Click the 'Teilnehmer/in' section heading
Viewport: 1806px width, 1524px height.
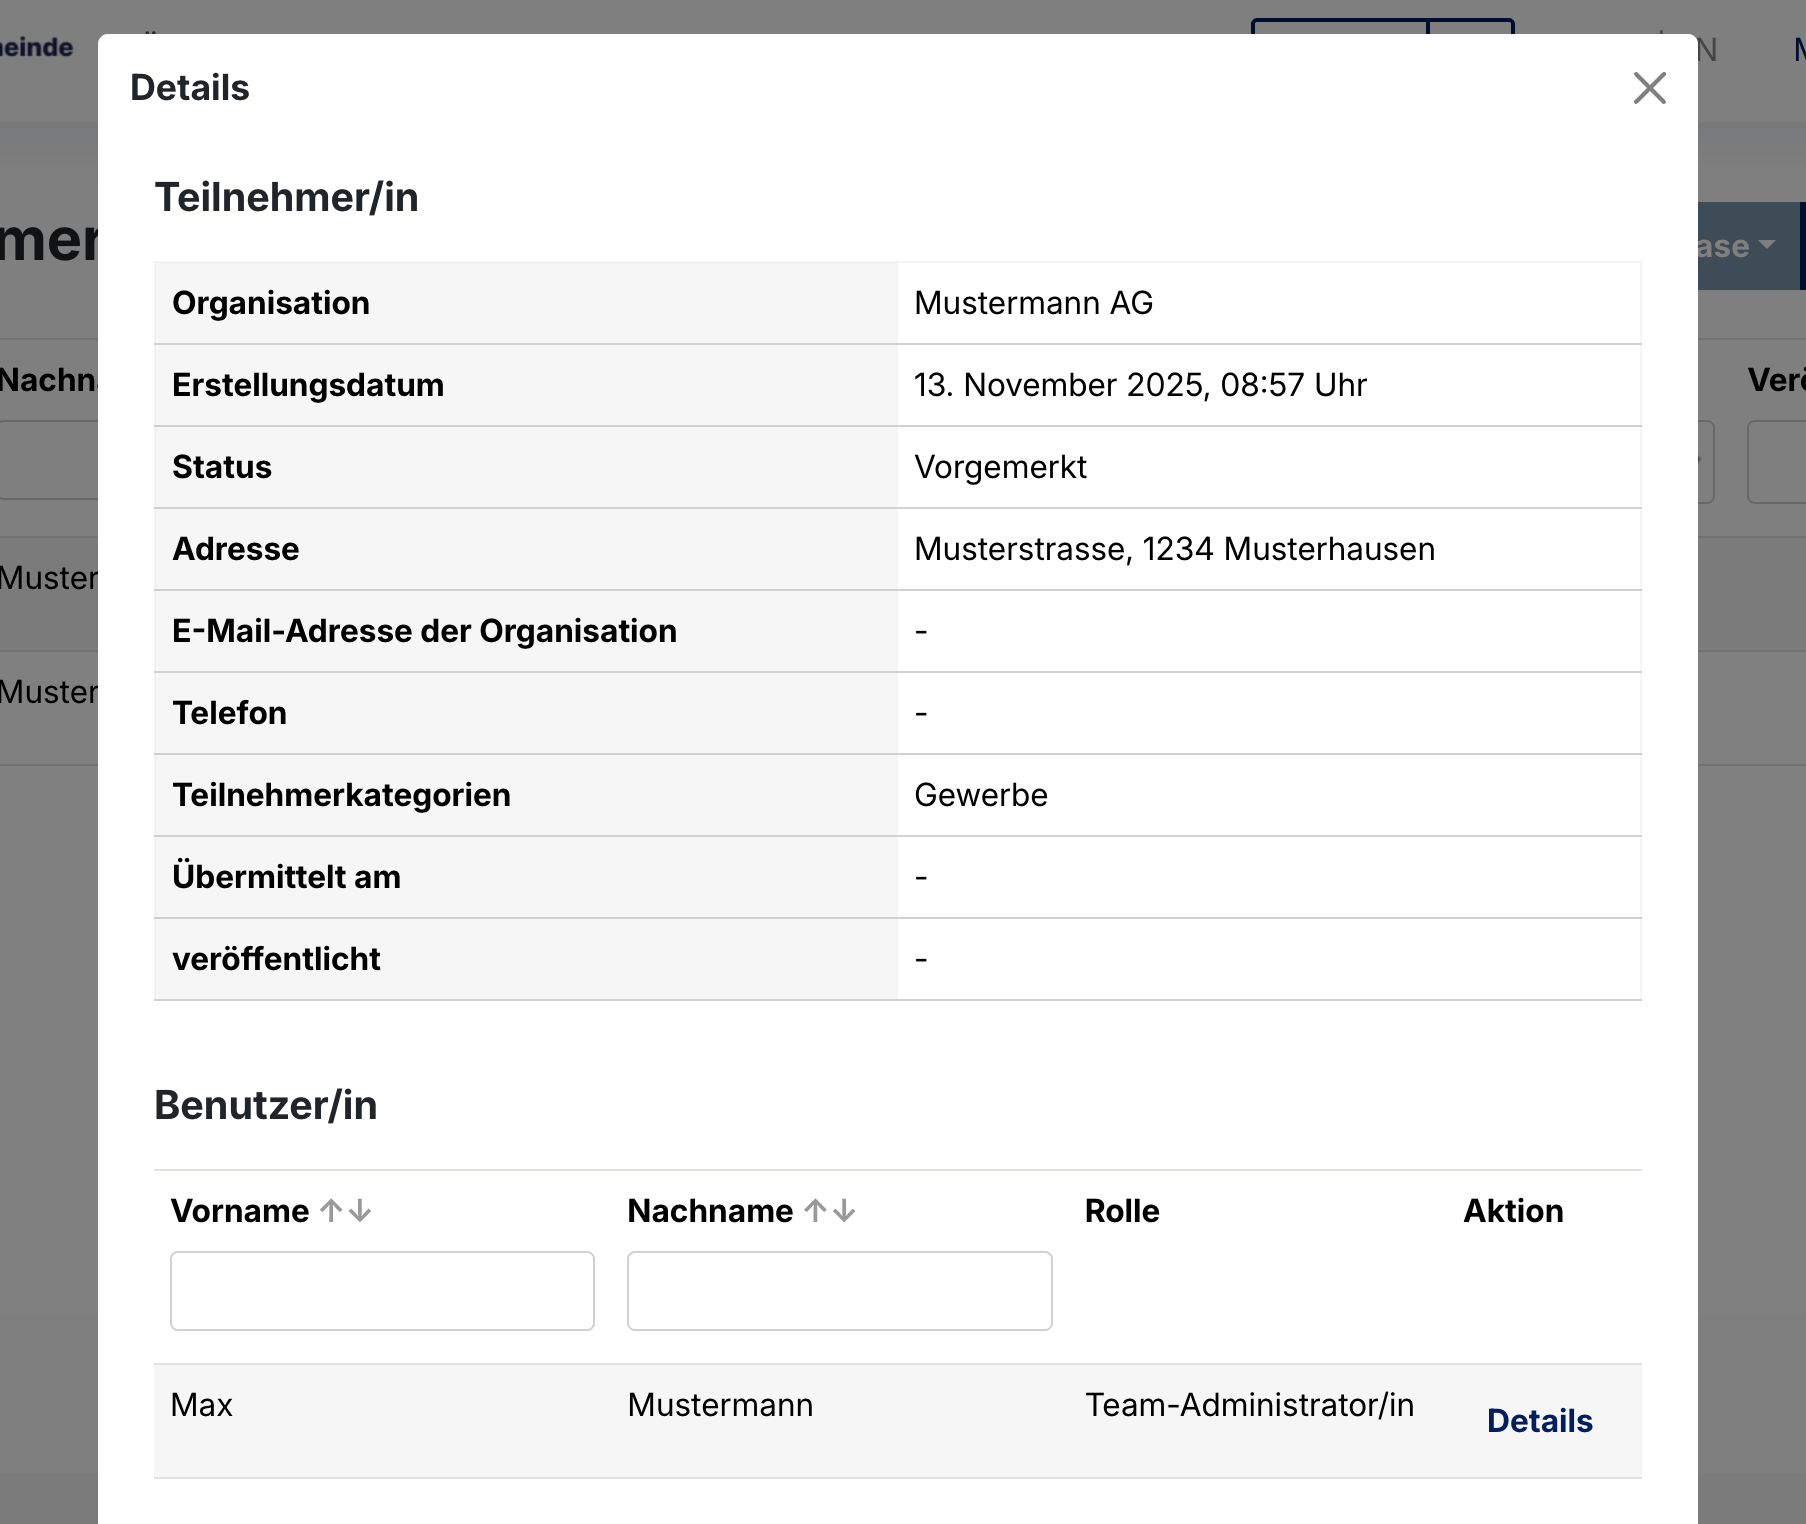286,197
